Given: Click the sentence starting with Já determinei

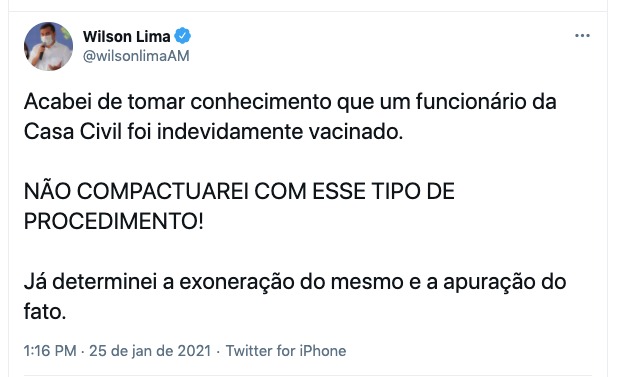Looking at the screenshot, I should (x=295, y=297).
